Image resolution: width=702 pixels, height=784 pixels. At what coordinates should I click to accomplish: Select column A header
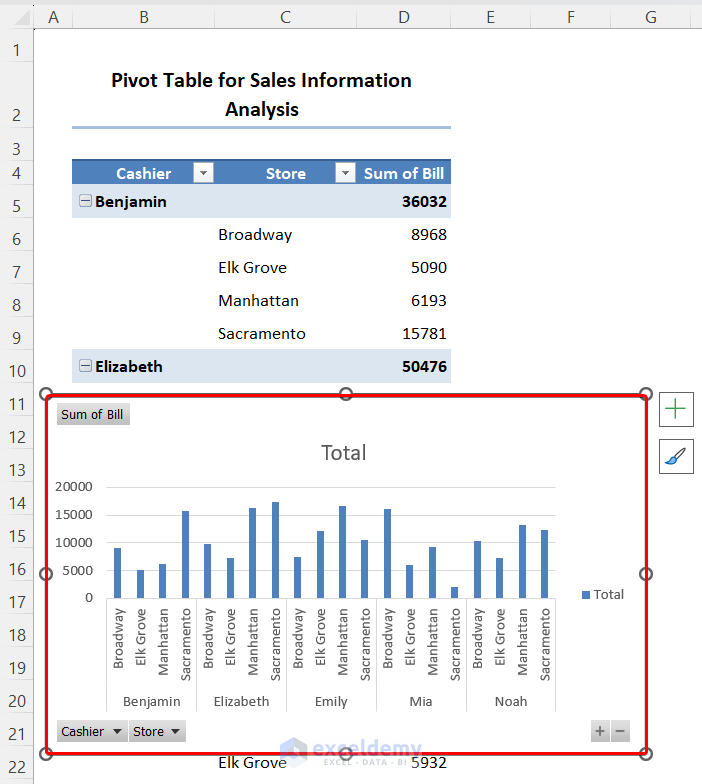point(54,17)
